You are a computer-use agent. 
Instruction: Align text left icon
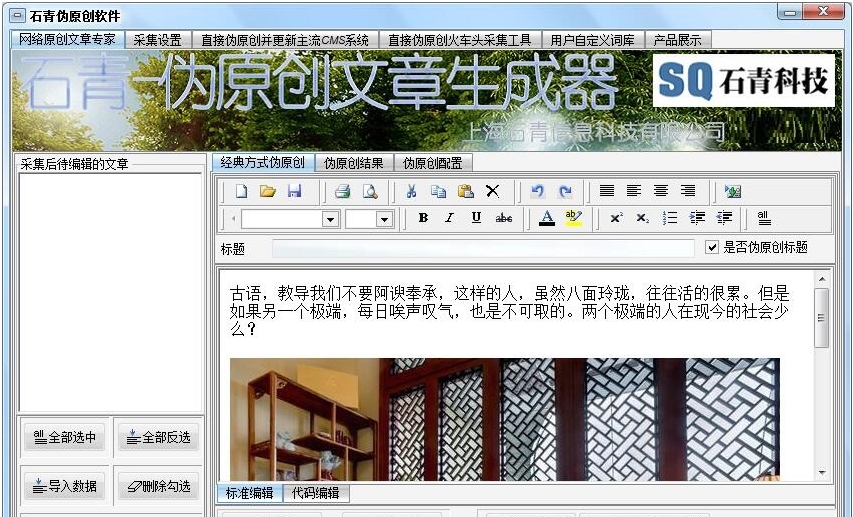click(x=634, y=190)
